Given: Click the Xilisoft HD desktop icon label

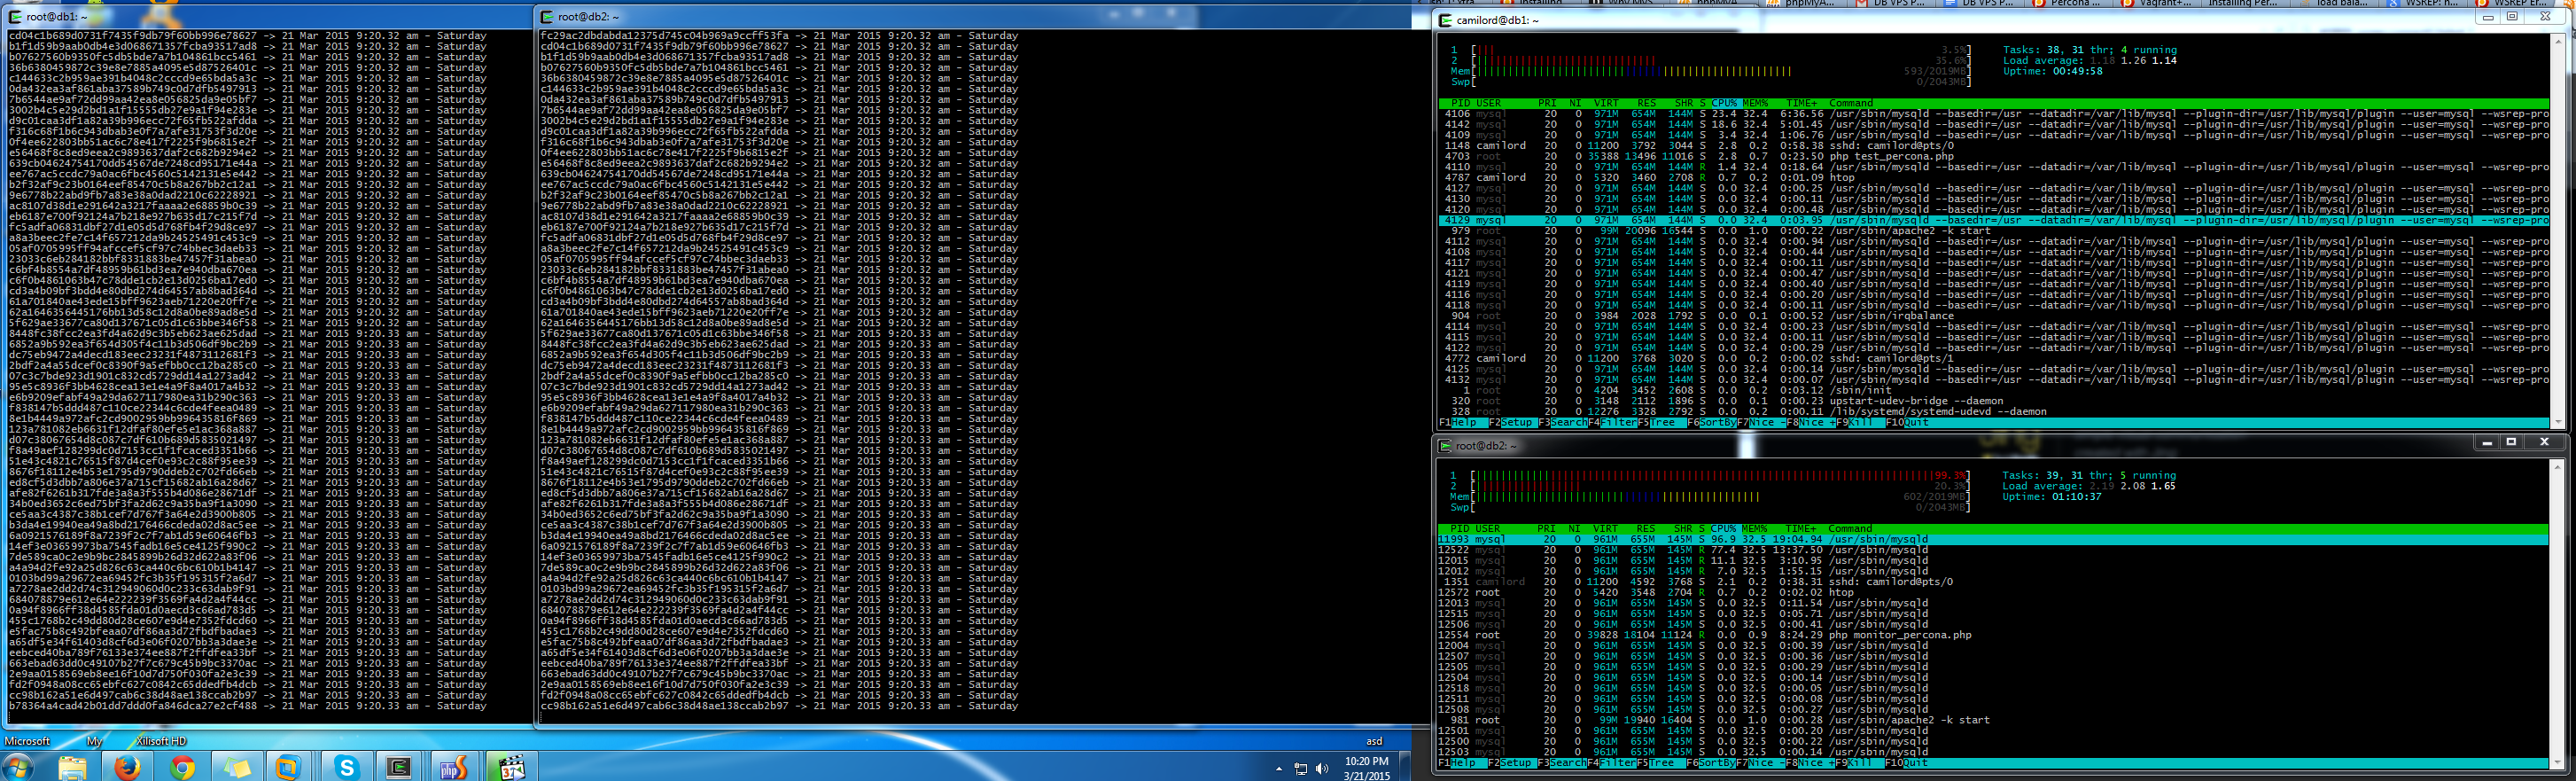Looking at the screenshot, I should pyautogui.click(x=160, y=741).
